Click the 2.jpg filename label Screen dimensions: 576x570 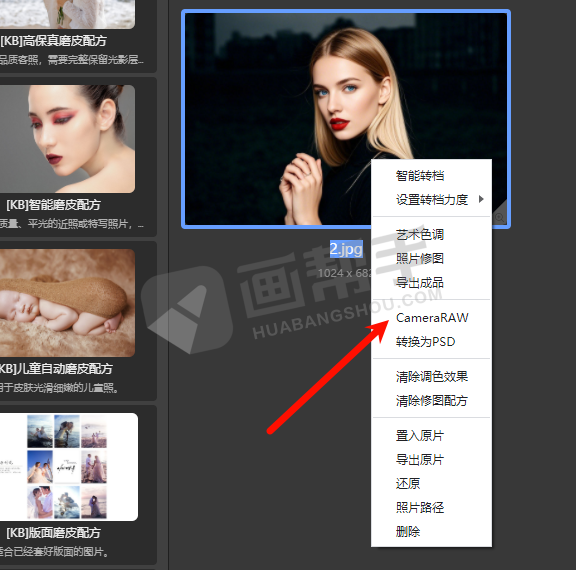click(x=346, y=249)
